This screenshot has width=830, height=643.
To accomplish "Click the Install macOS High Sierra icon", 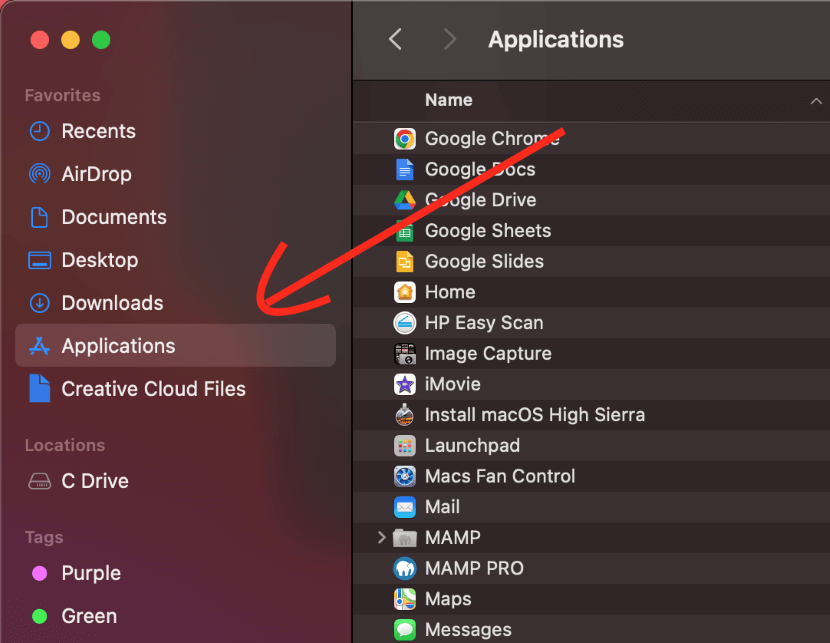I will point(405,414).
